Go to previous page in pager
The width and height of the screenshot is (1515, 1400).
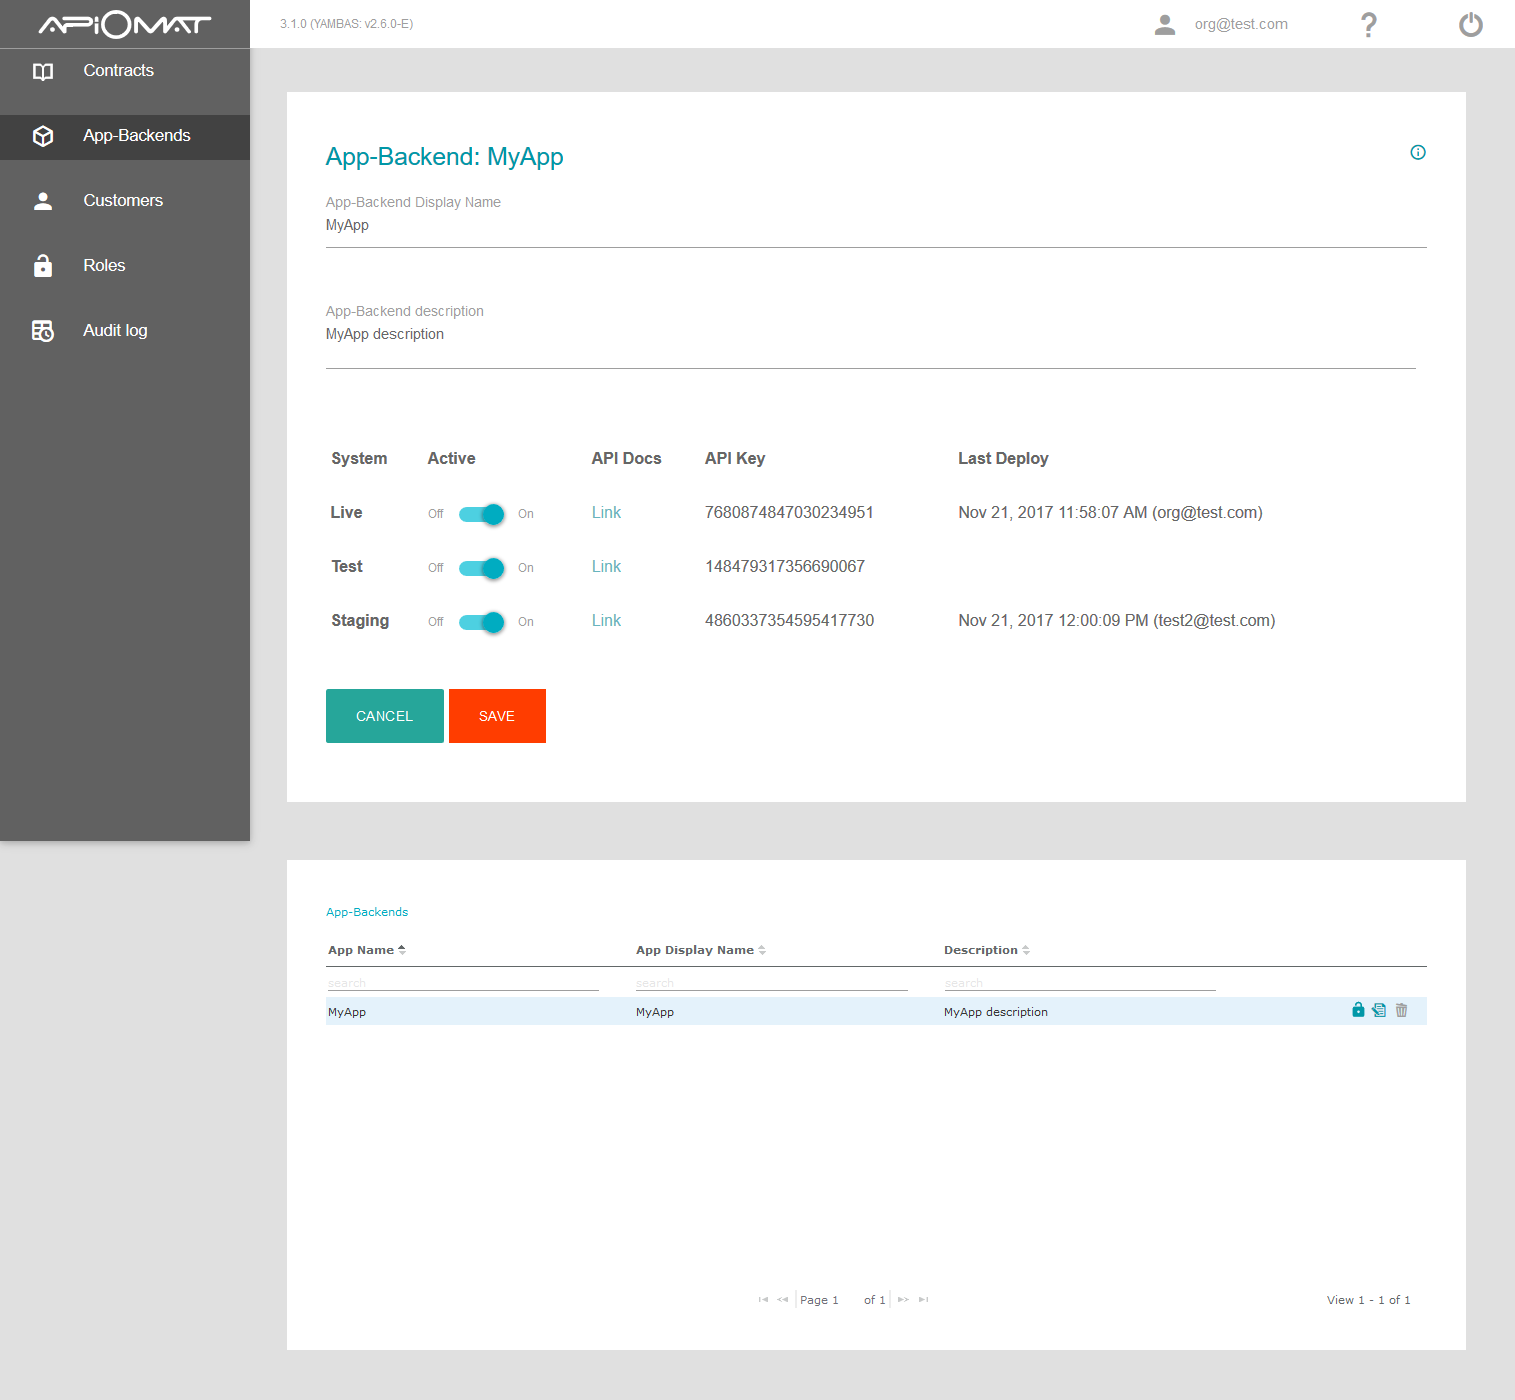coord(783,1300)
